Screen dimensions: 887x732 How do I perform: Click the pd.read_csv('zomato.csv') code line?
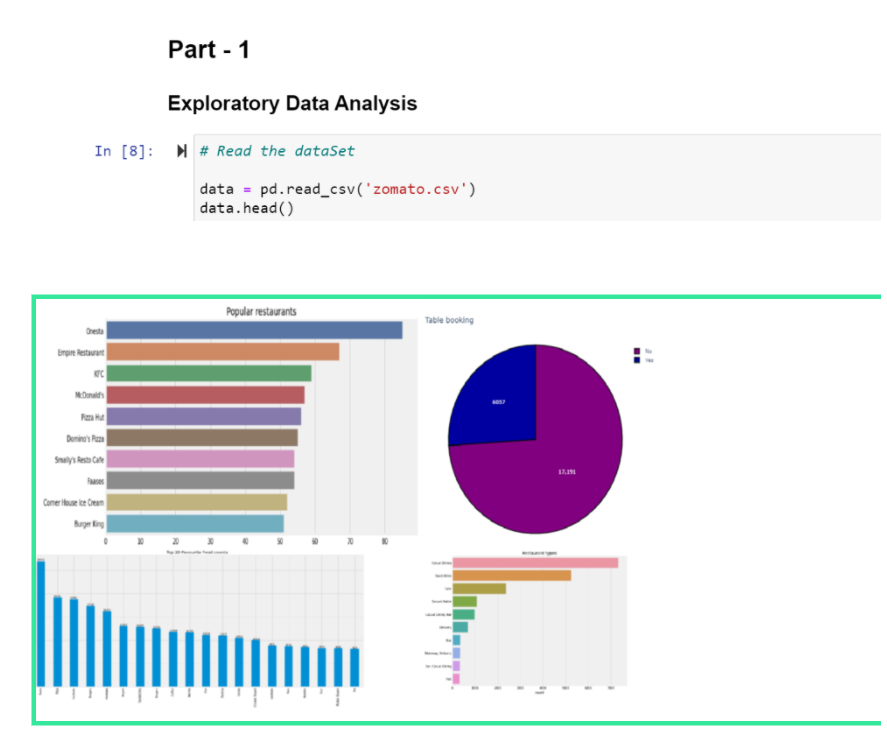(x=338, y=189)
